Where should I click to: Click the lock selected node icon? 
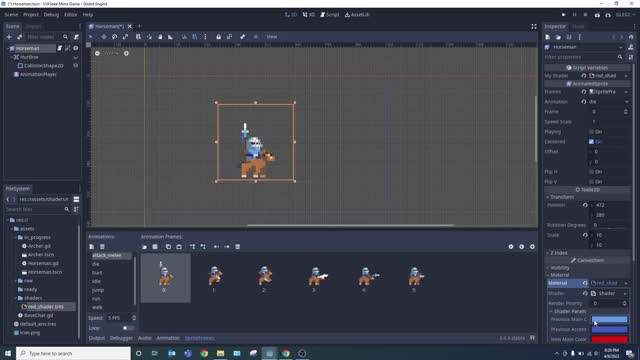click(218, 37)
